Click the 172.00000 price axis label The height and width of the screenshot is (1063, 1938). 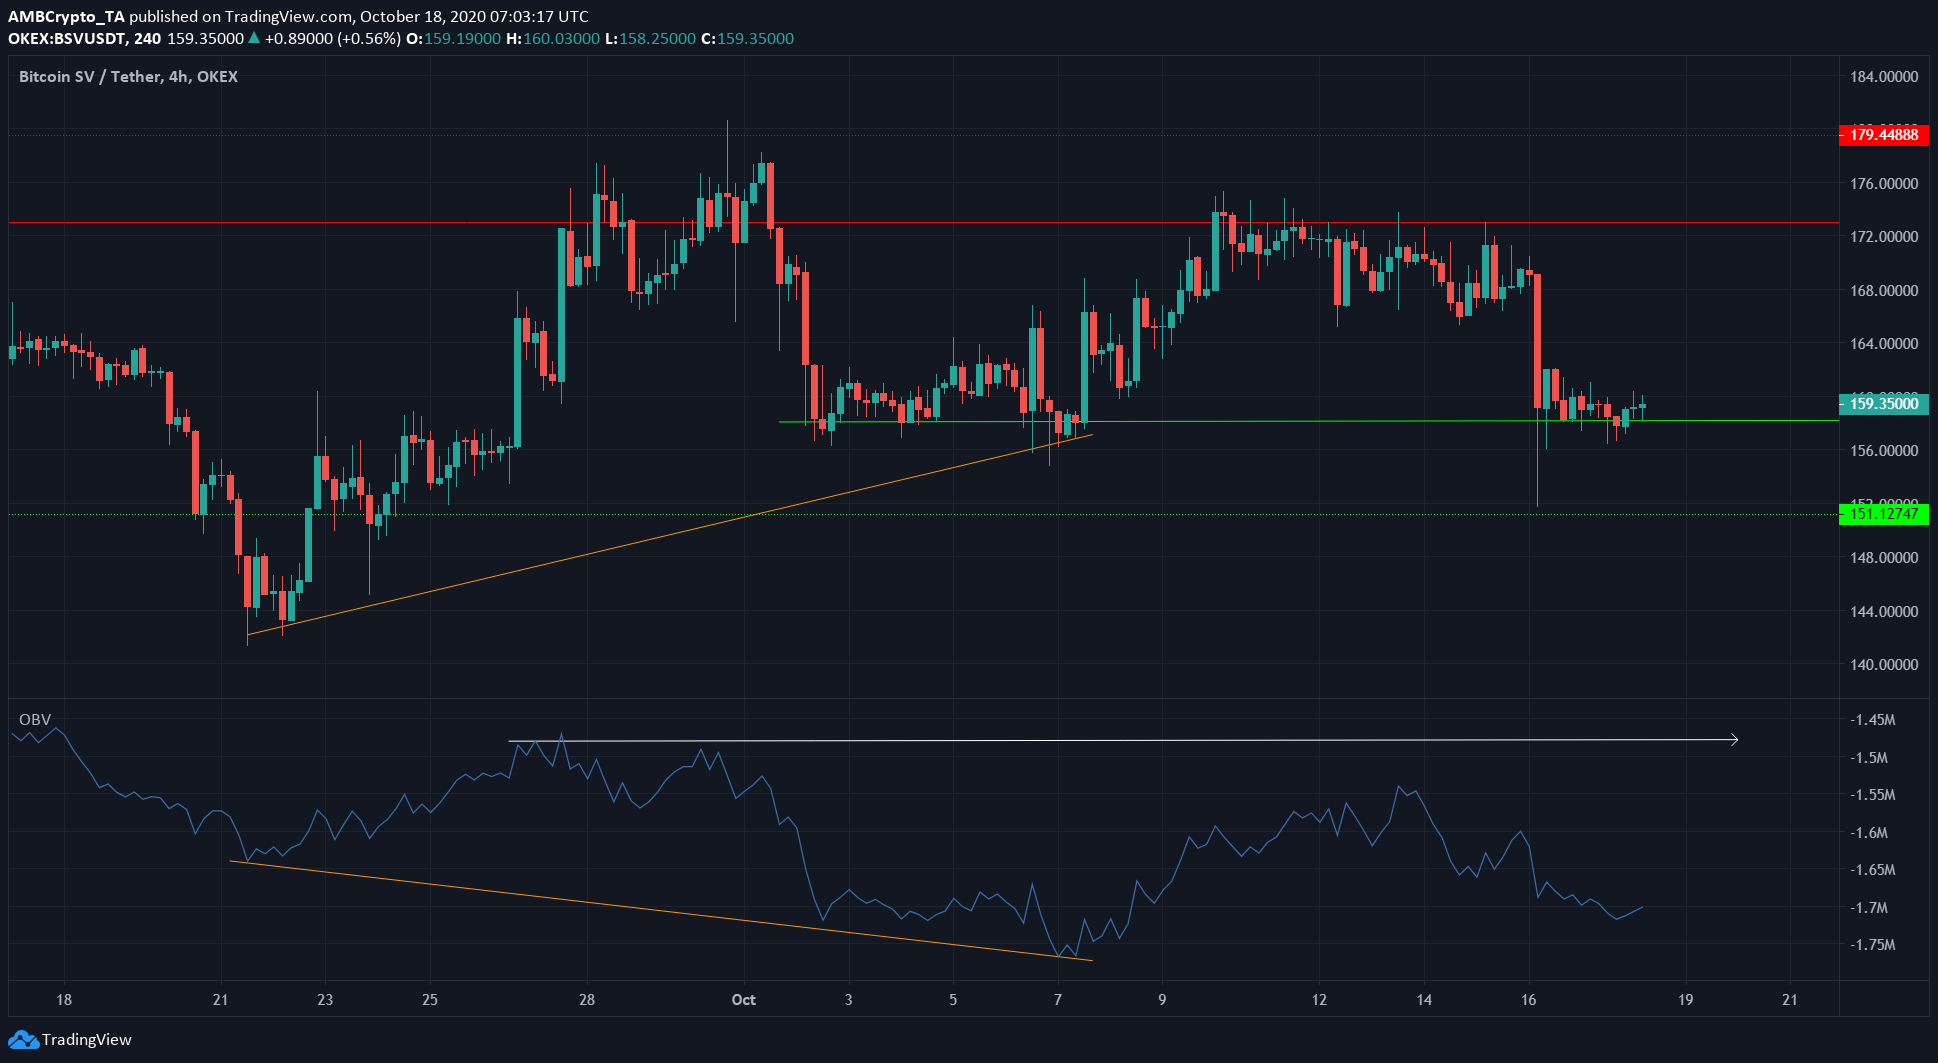click(x=1884, y=237)
